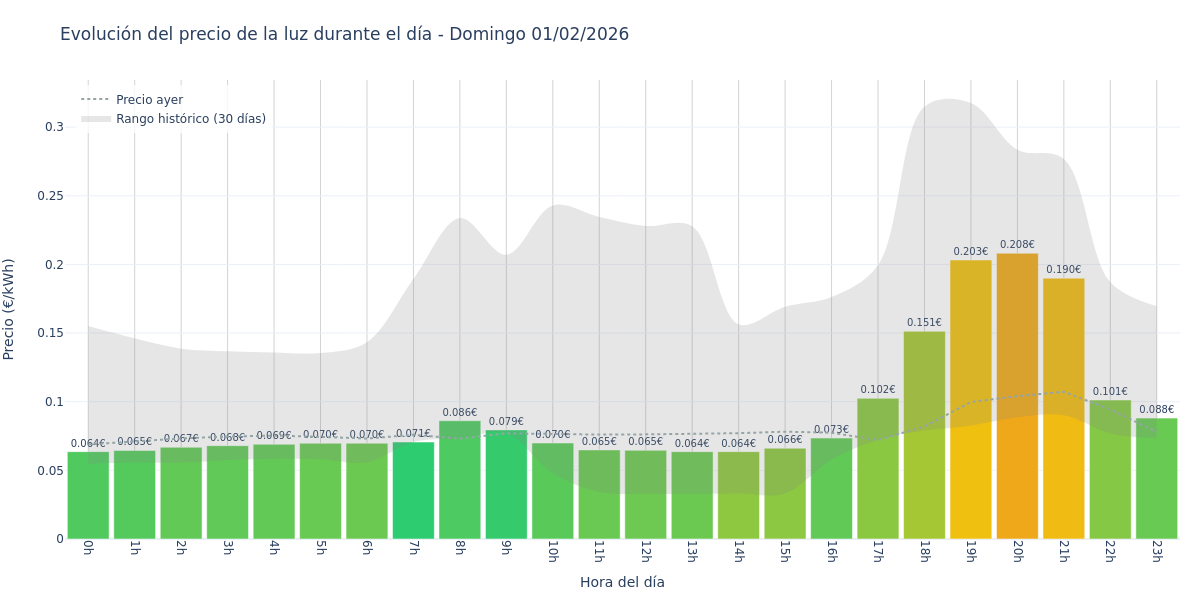Toggle the 'Rango histórico (30 días)' legend entry

(190, 119)
